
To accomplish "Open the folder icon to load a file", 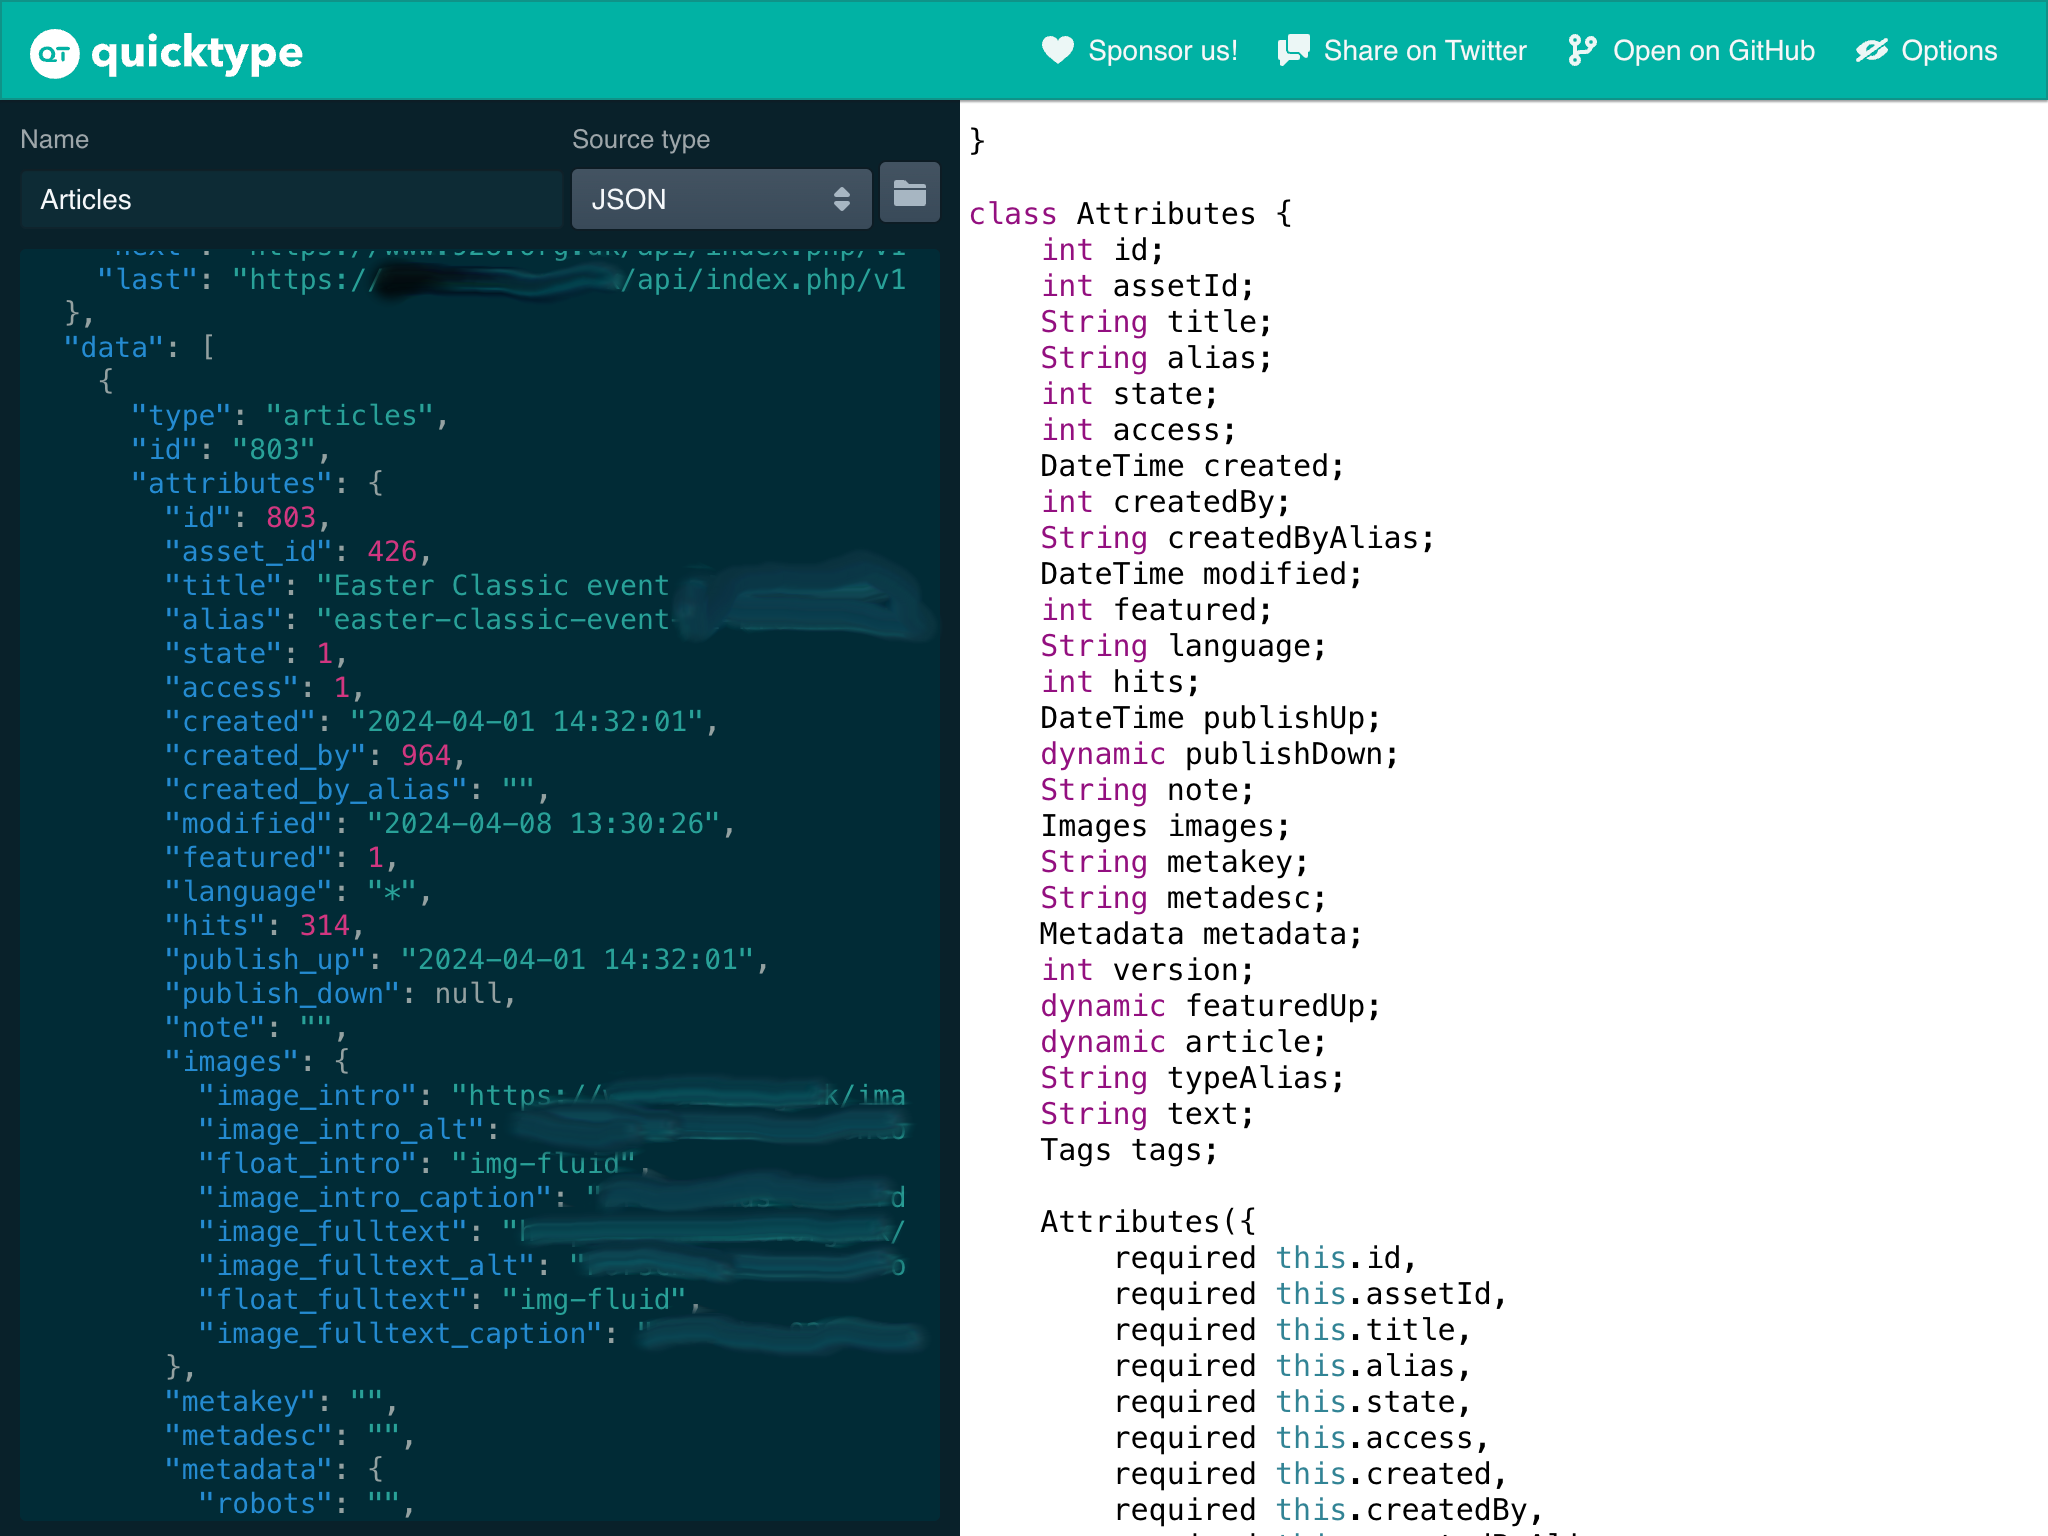I will tap(909, 193).
